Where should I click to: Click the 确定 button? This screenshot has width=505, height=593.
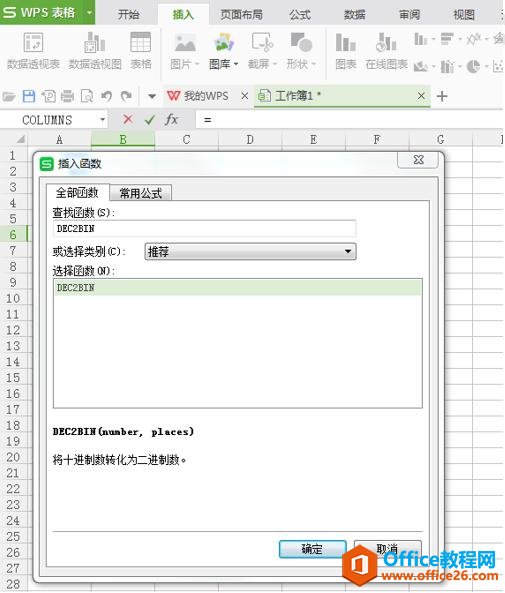(312, 549)
